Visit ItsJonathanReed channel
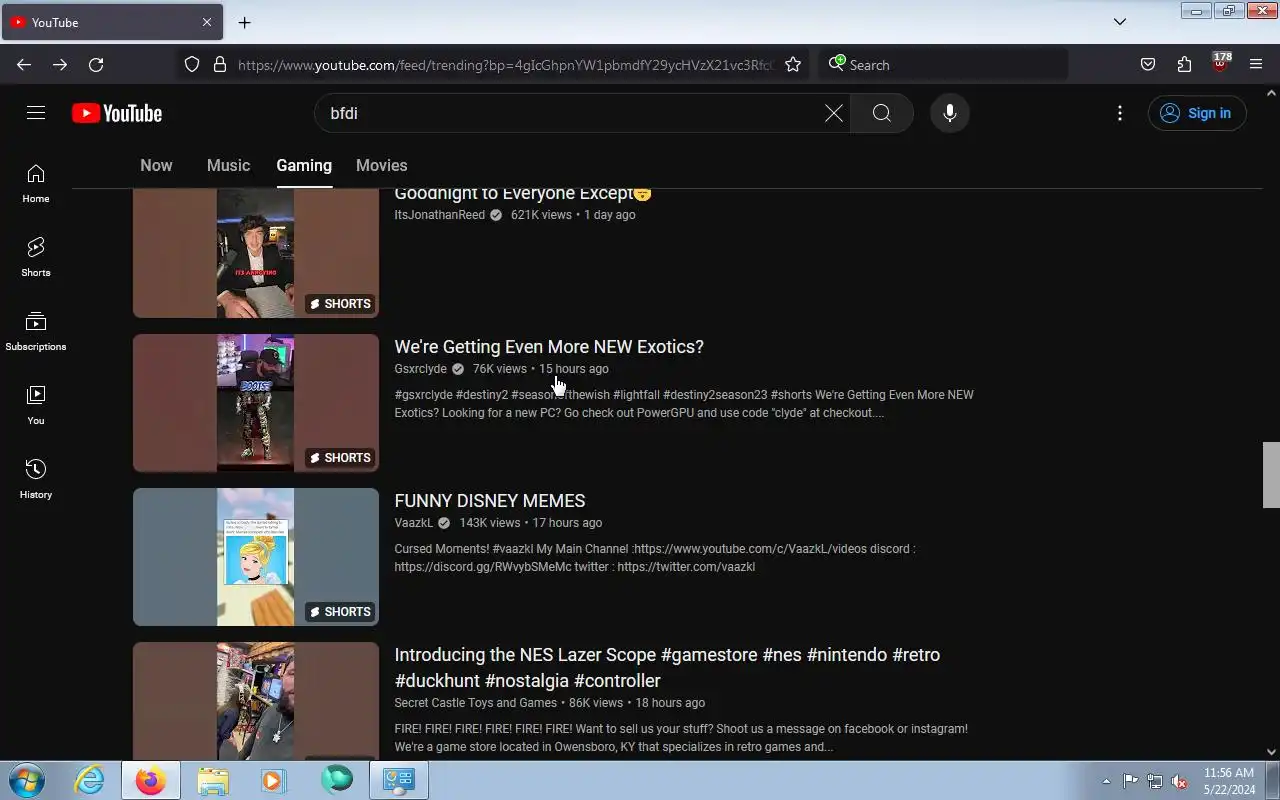Image resolution: width=1280 pixels, height=800 pixels. (x=440, y=215)
